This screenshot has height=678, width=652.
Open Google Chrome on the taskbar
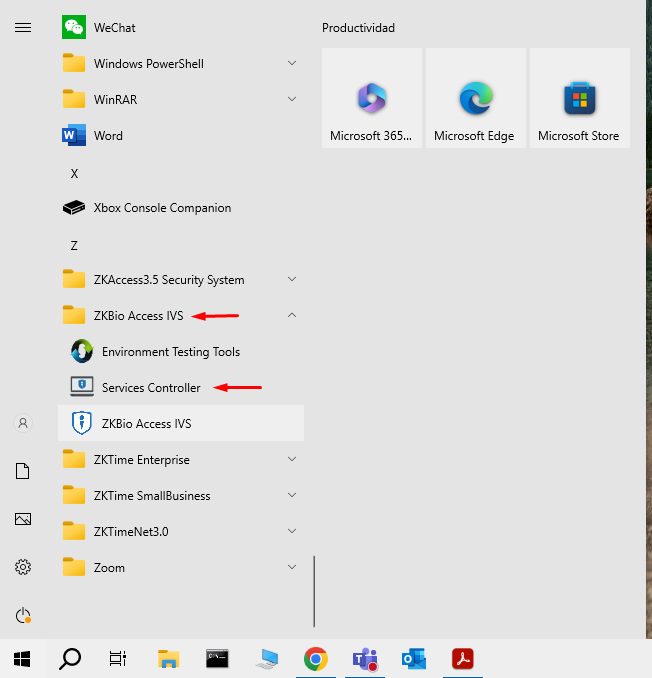316,659
